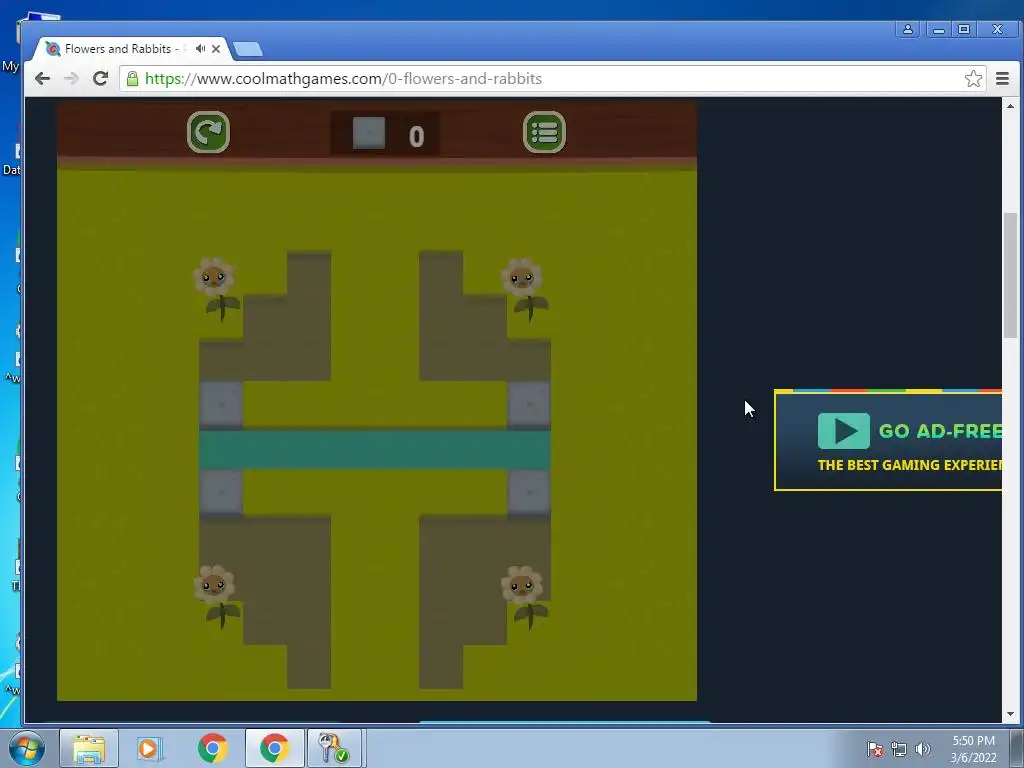Click the GO AD-FREE banner play button
The image size is (1024, 768).
[844, 430]
